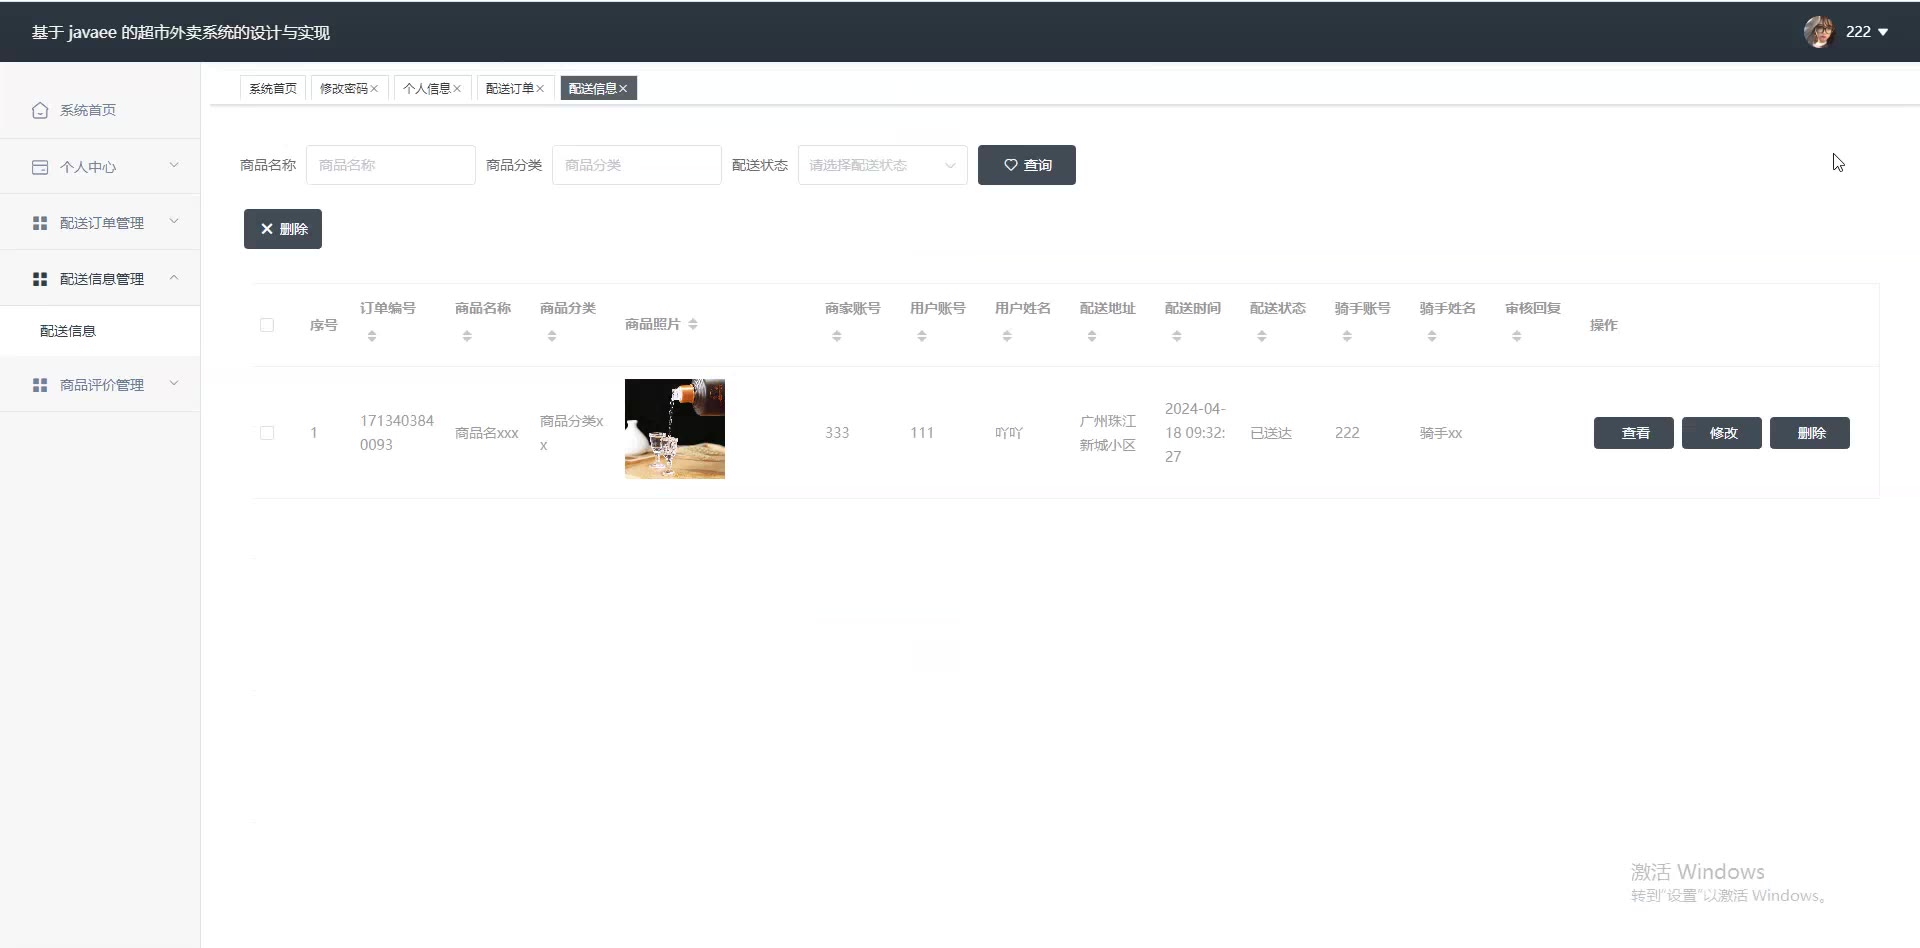This screenshot has width=1920, height=948.
Task: Expand the 商品评价管理 sidebar menu
Action: [100, 385]
